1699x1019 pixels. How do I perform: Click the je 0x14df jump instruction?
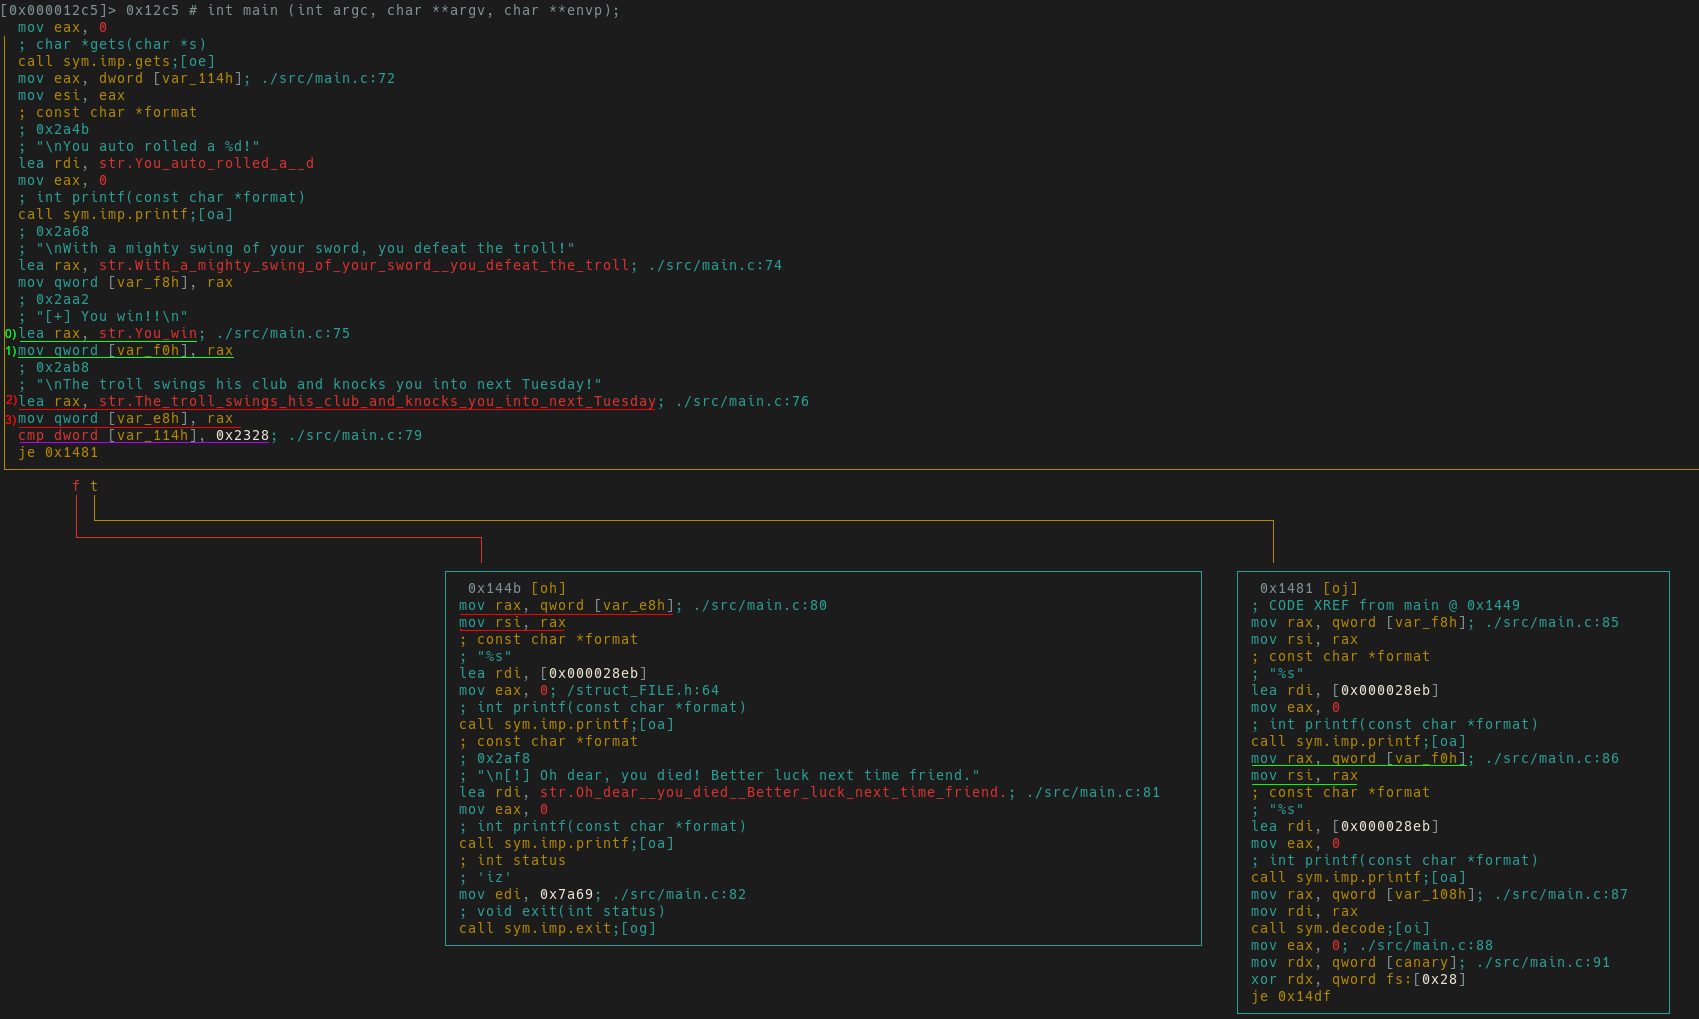tap(1290, 996)
